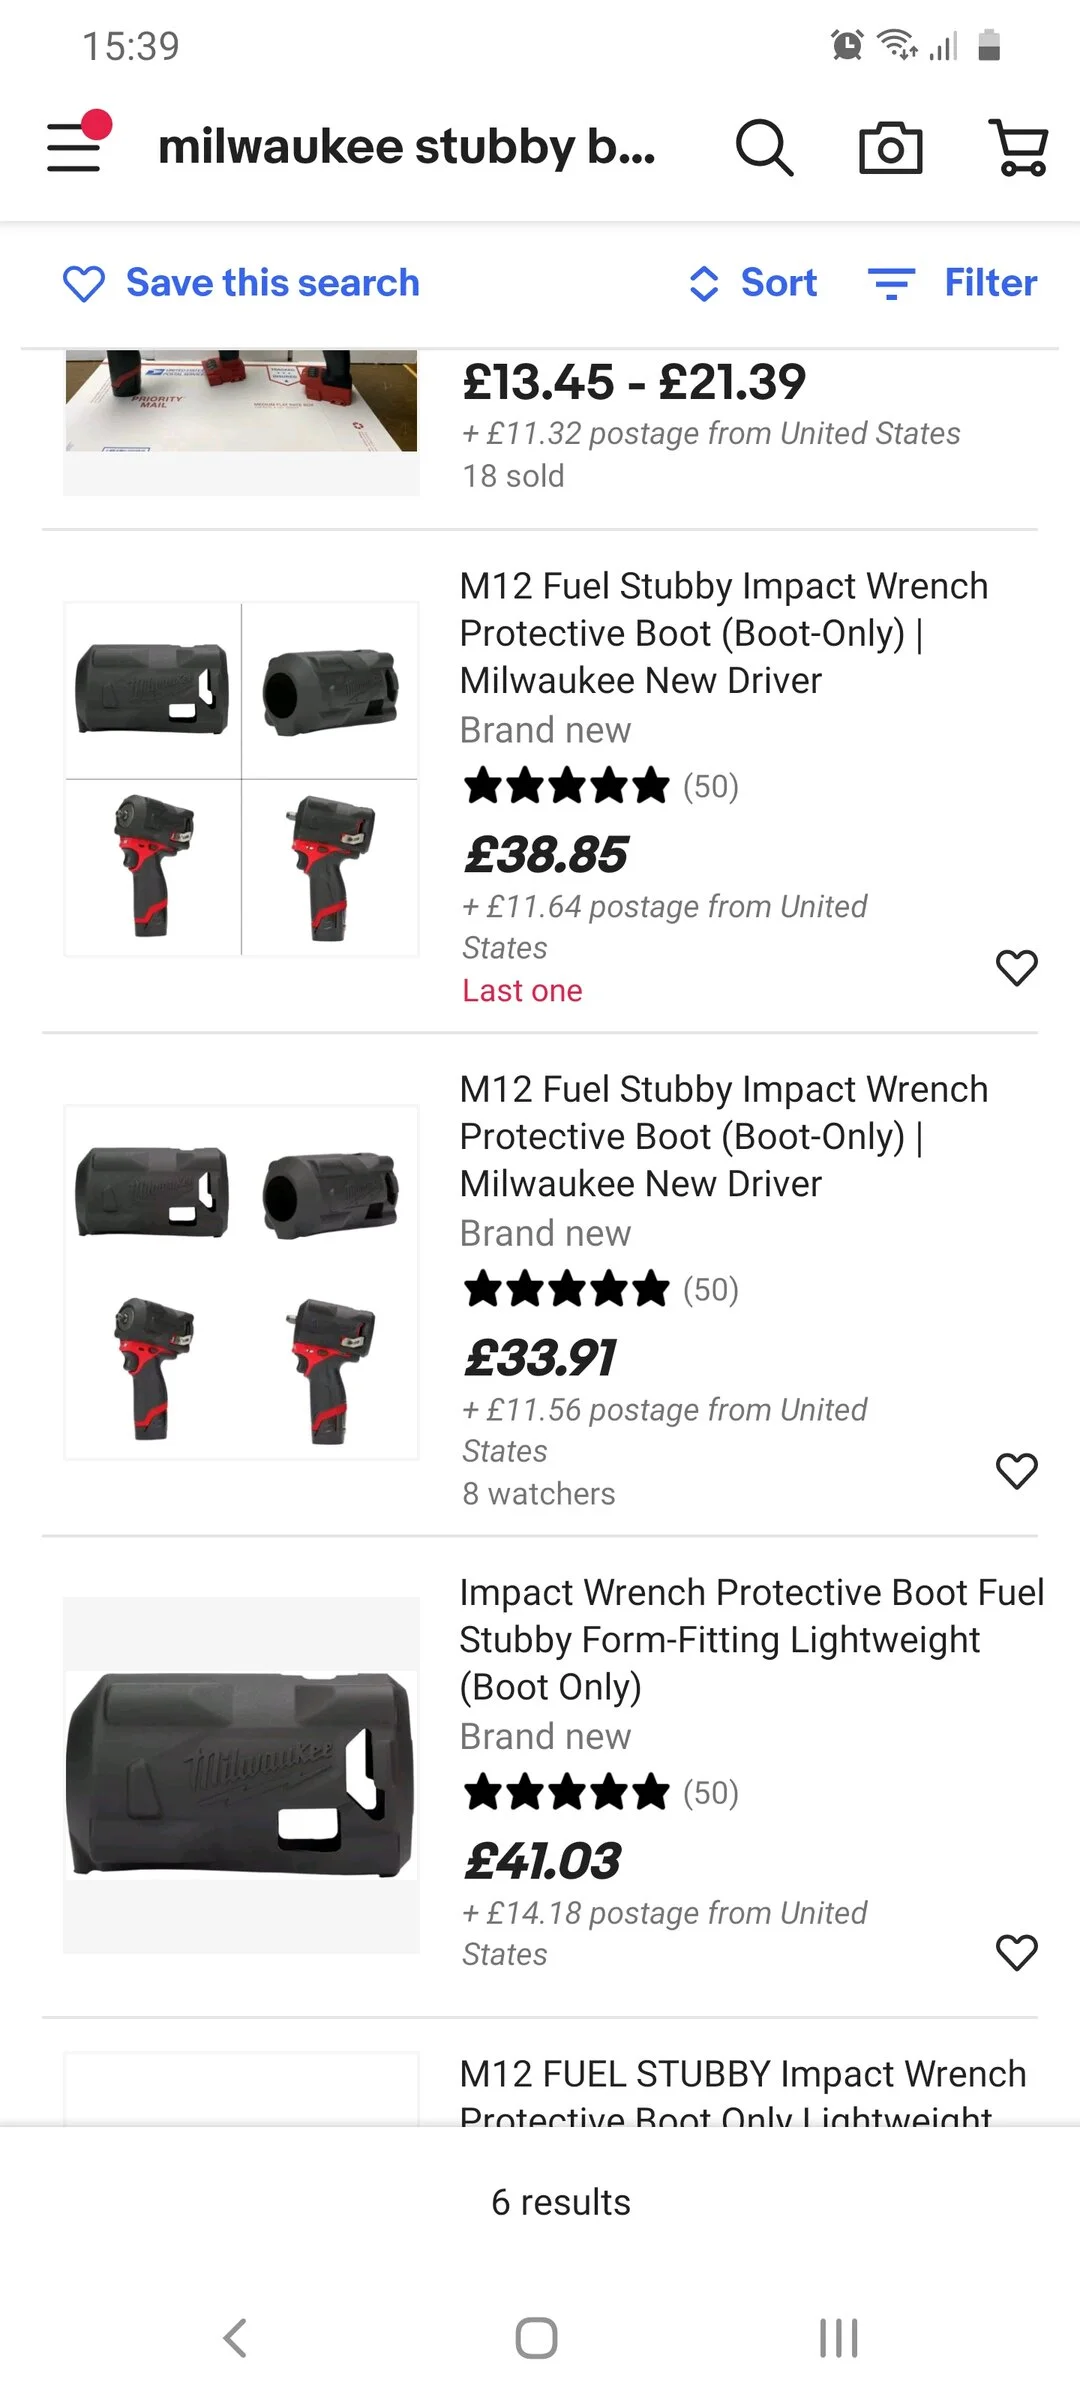Watchlist the £38.85 boot listing

[1016, 968]
